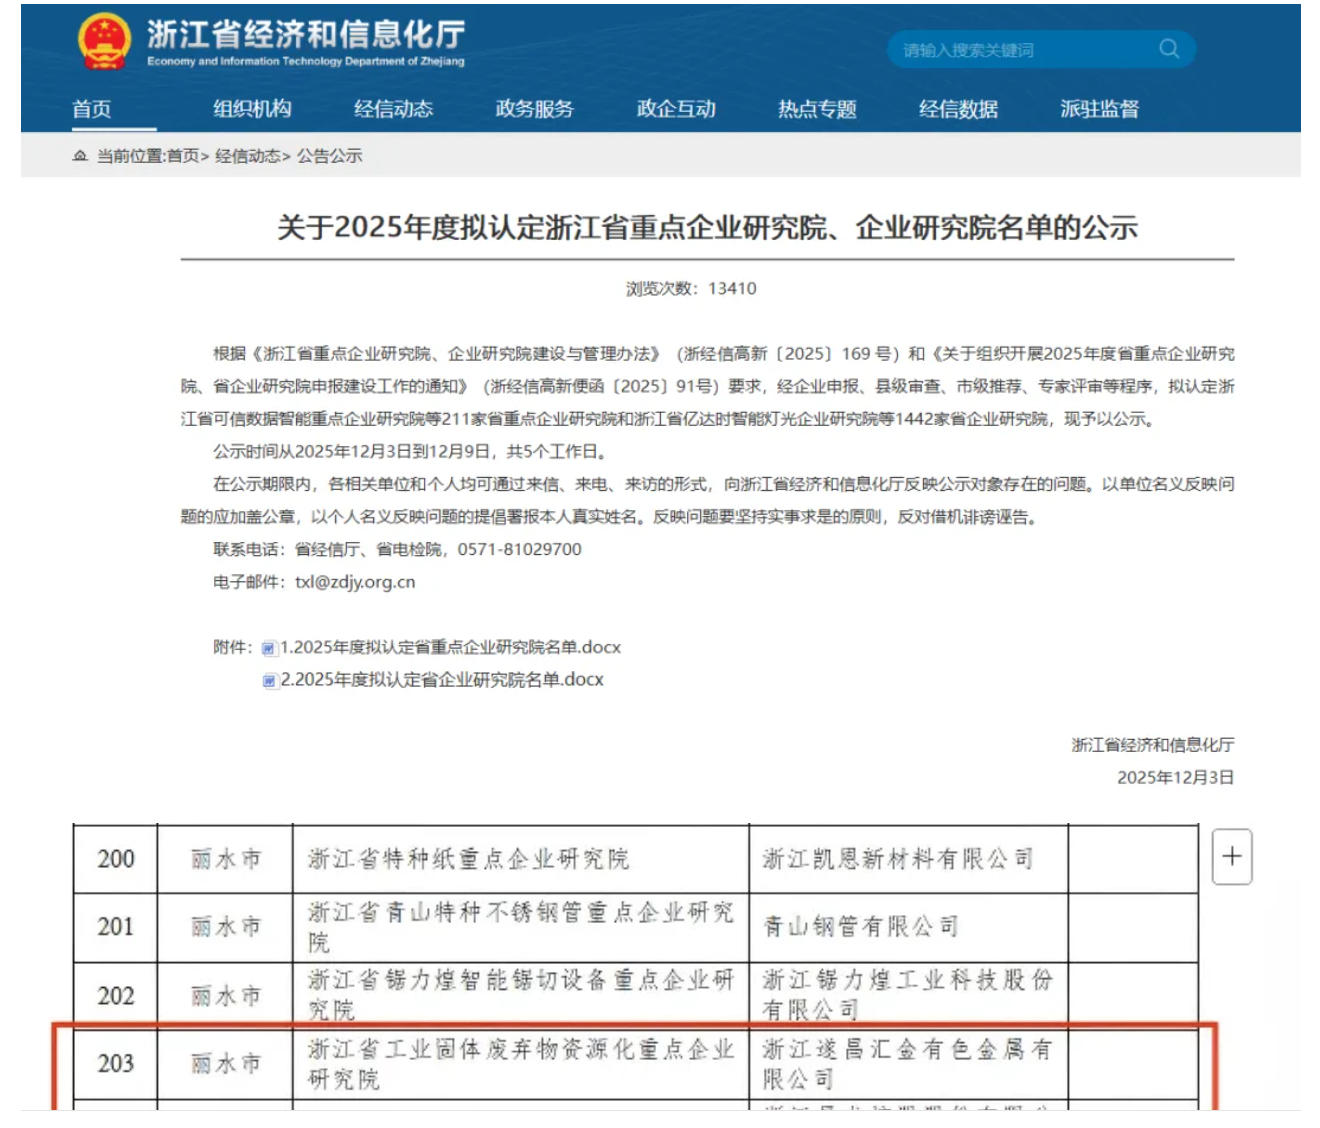Download the 省重点企业研究院名单 attachment

click(448, 647)
